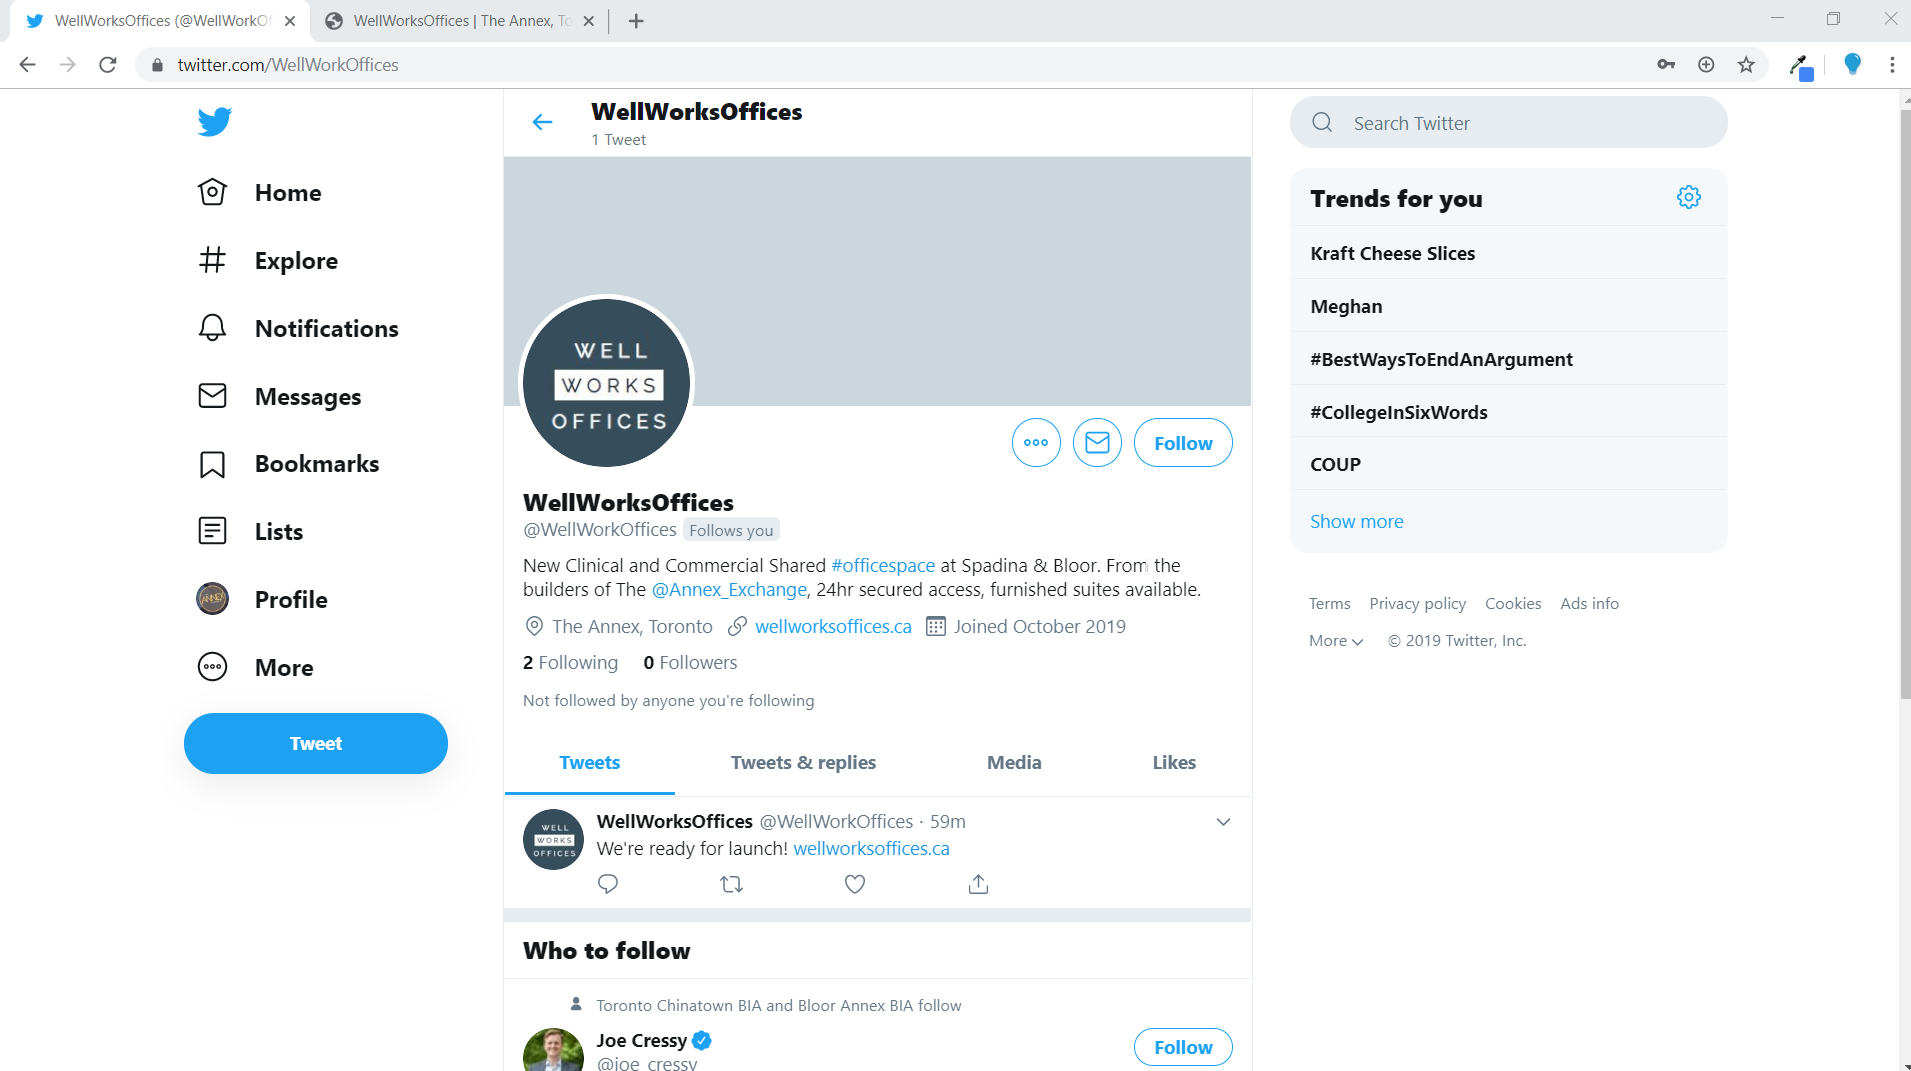Bookmark this page with the star icon
The width and height of the screenshot is (1911, 1071).
coord(1746,65)
